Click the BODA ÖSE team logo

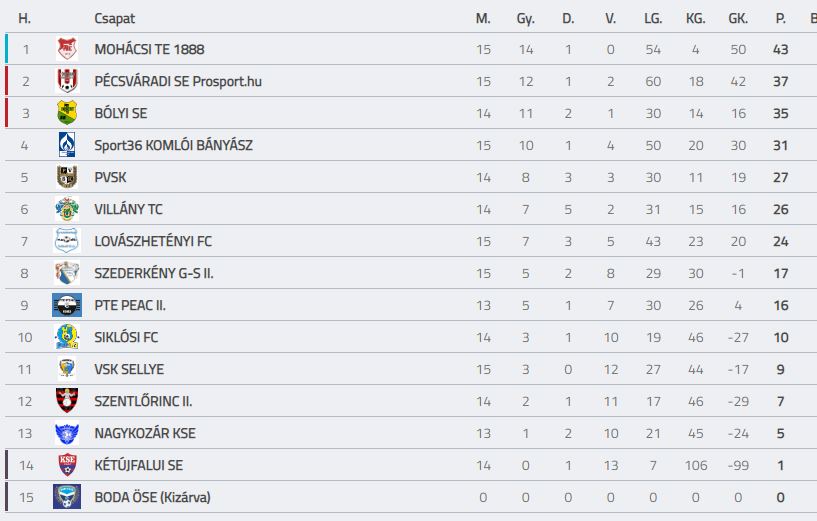pyautogui.click(x=67, y=497)
